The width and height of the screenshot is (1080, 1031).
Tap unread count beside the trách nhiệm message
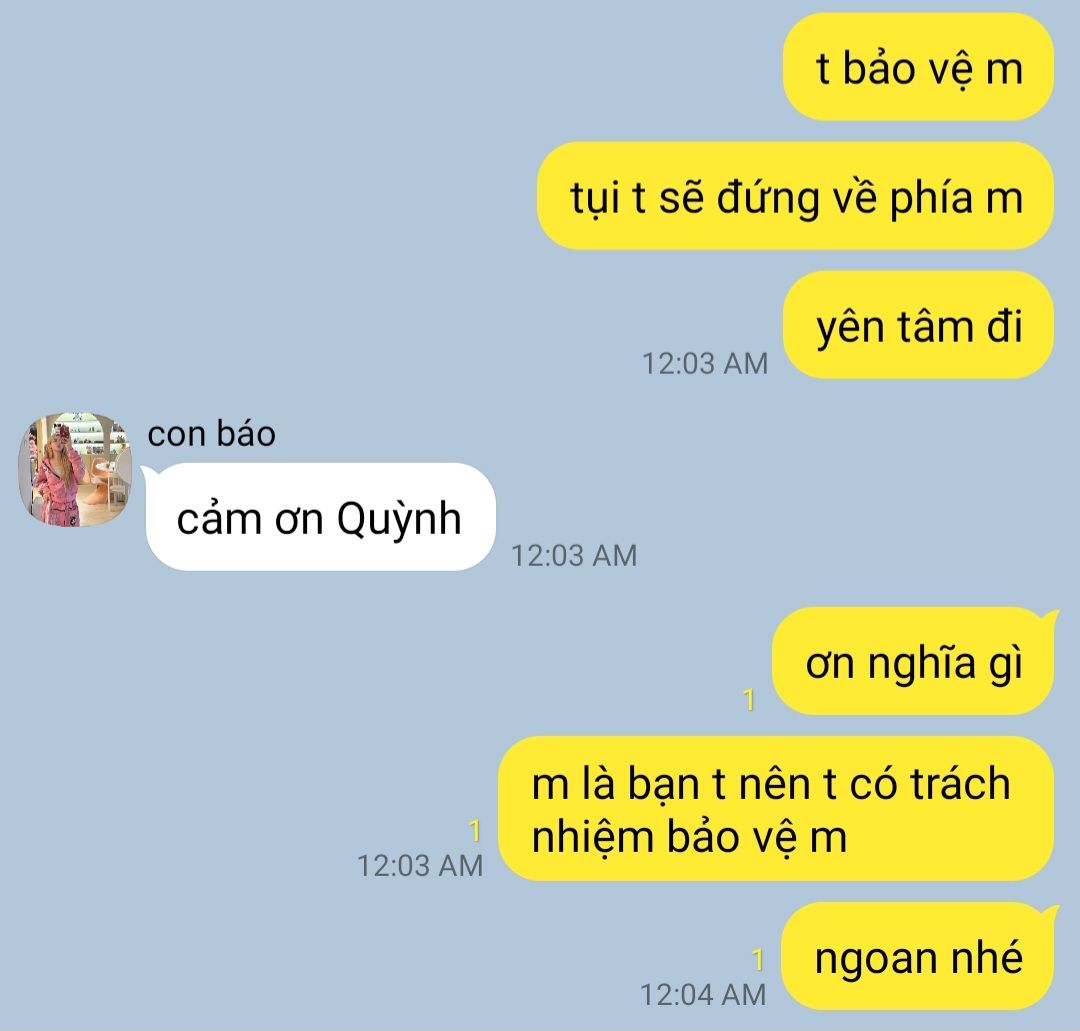(475, 831)
